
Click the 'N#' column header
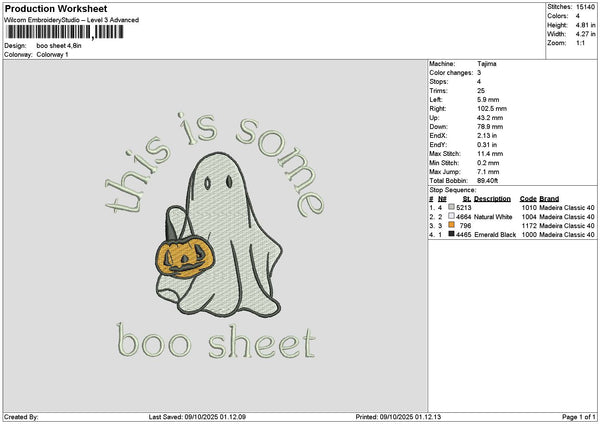(442, 199)
